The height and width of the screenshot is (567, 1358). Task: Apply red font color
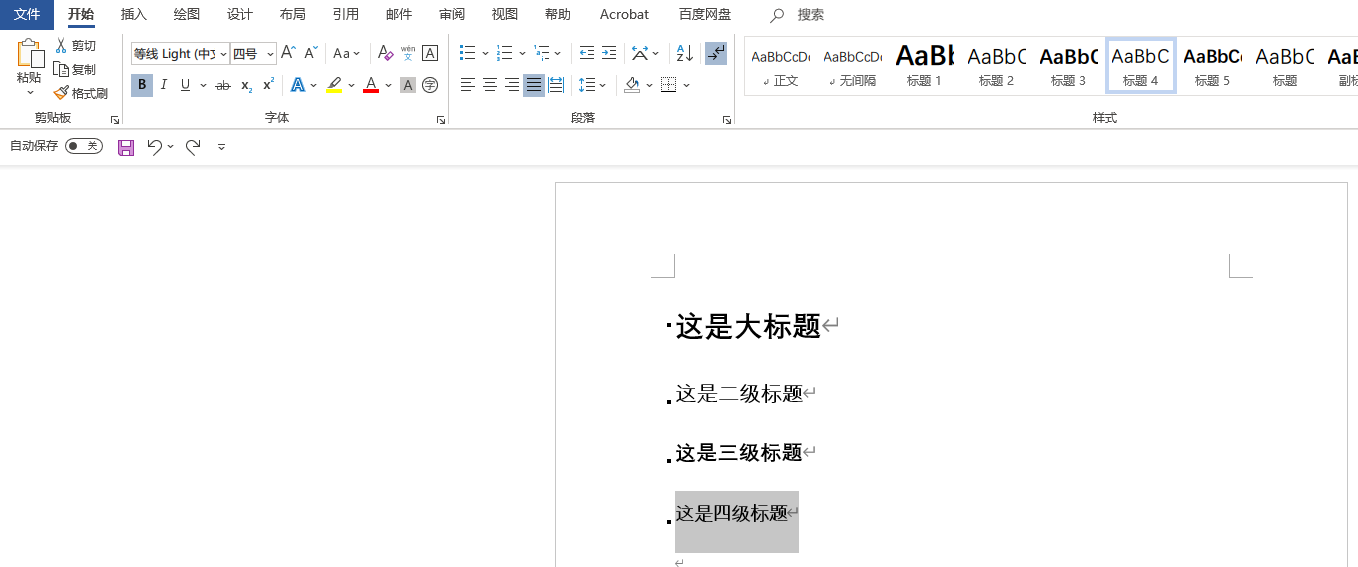point(371,85)
